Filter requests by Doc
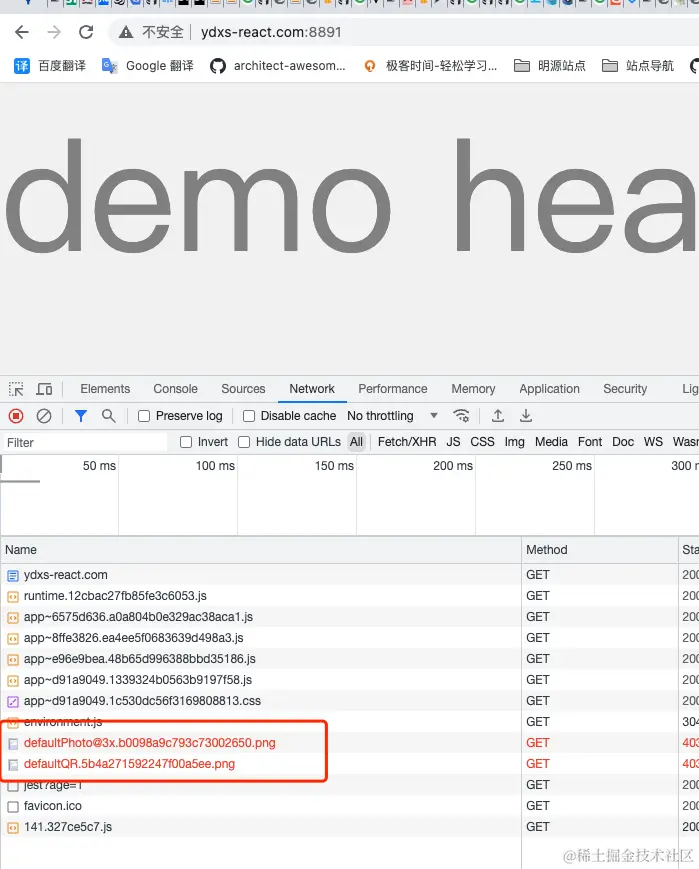 coord(623,442)
